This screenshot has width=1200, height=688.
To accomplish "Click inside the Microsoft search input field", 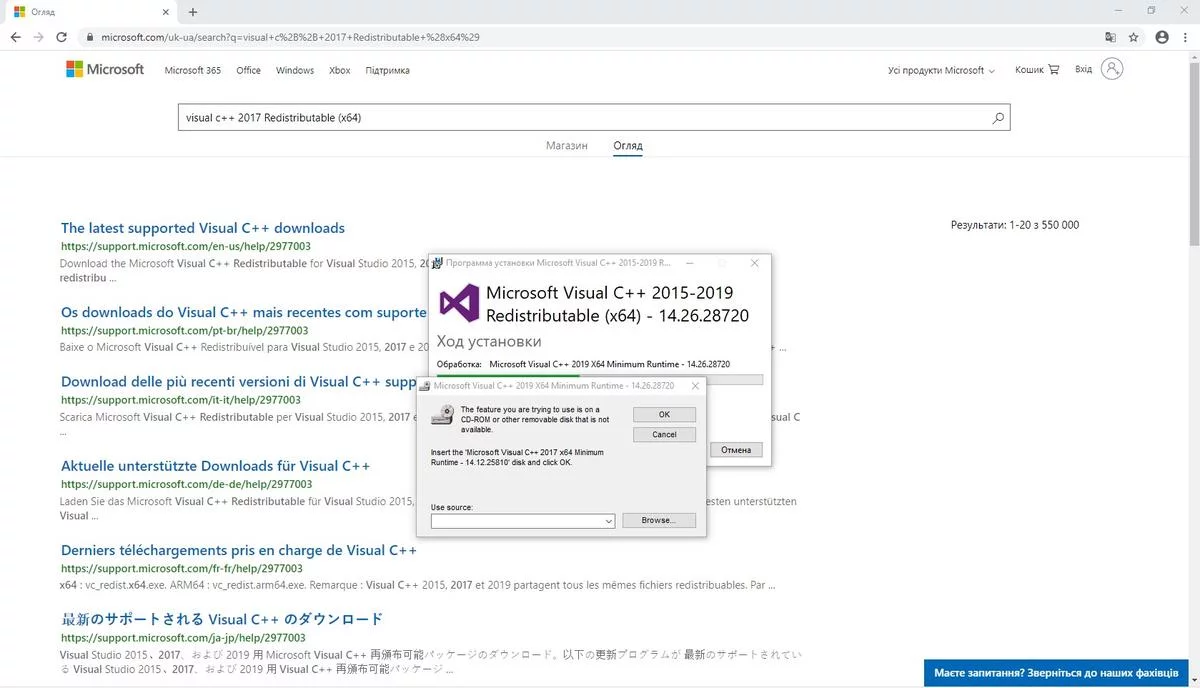I will [580, 118].
